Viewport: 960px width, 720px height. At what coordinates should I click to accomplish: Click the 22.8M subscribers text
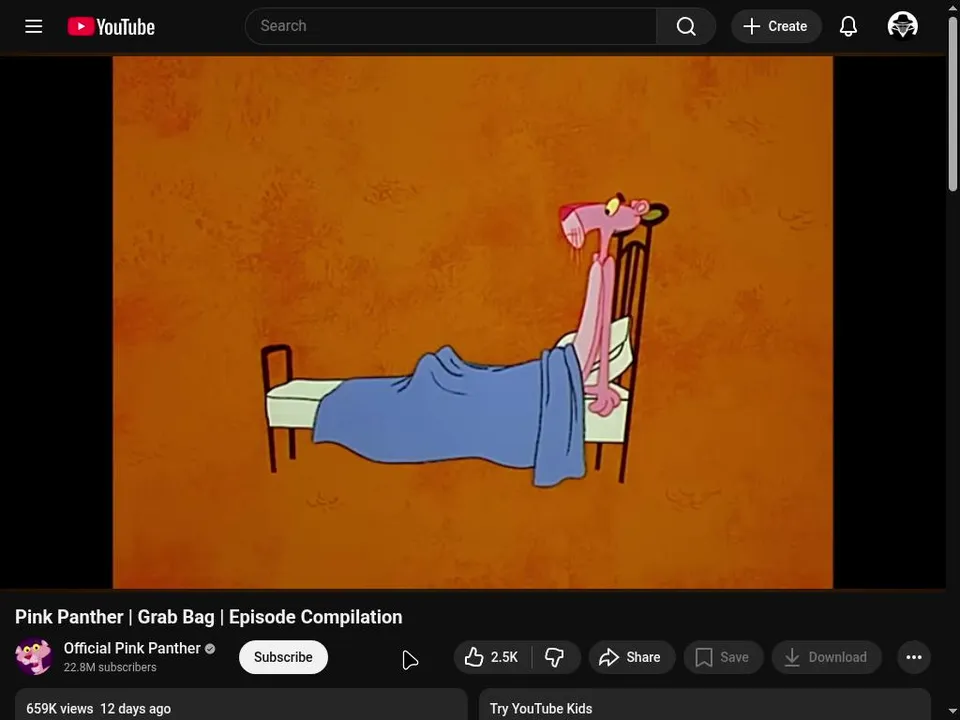pos(110,667)
